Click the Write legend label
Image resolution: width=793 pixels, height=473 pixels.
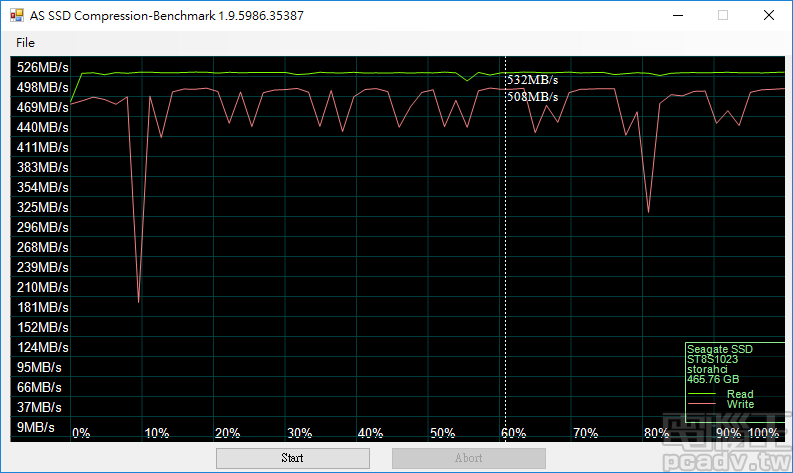pyautogui.click(x=740, y=404)
